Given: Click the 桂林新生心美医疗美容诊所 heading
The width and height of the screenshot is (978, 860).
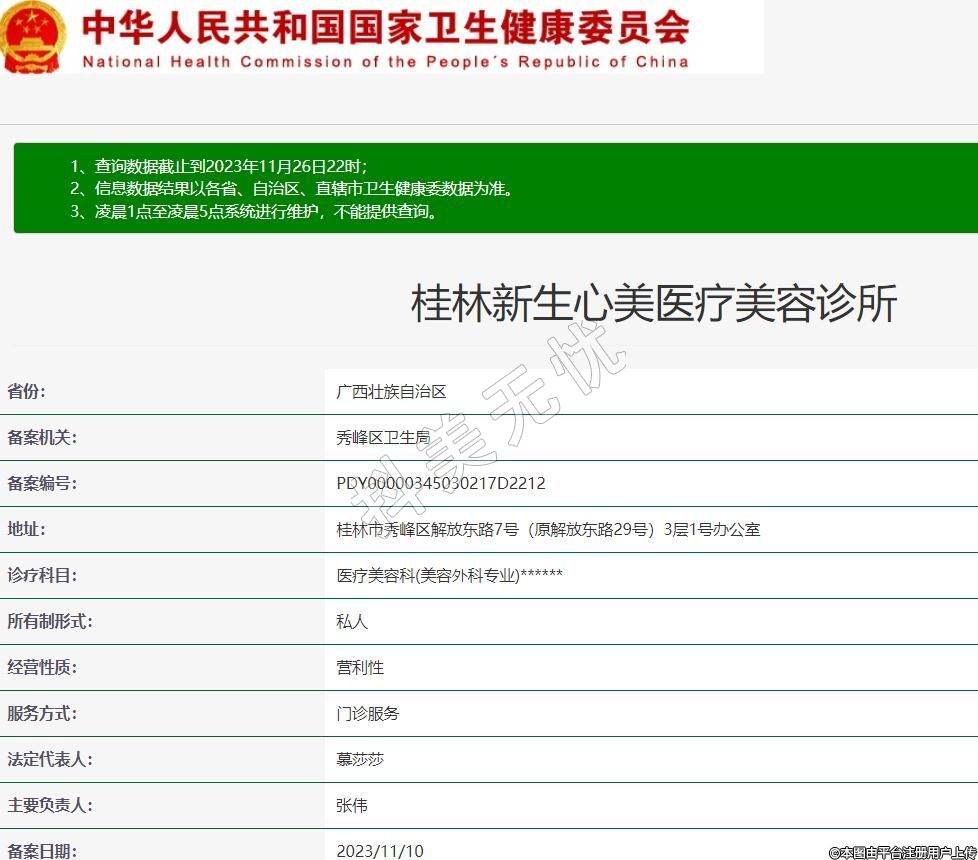Looking at the screenshot, I should coord(654,303).
